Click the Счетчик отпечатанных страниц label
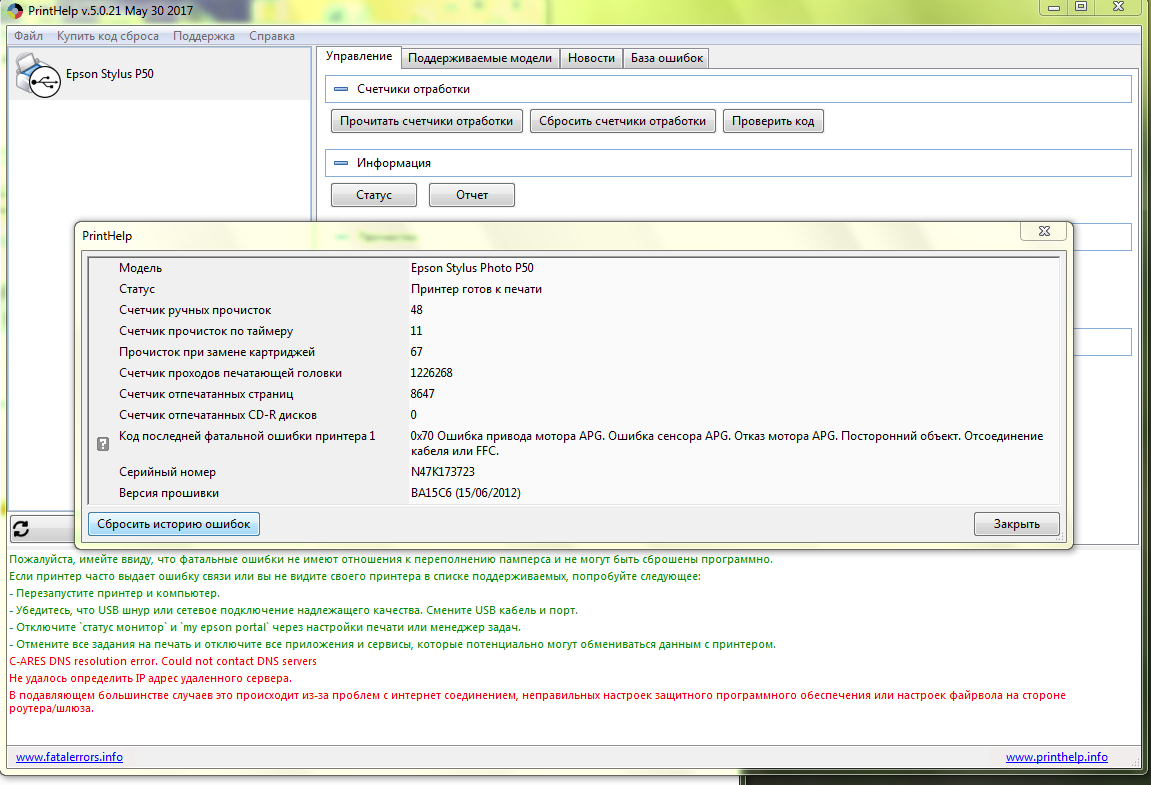The width and height of the screenshot is (1151, 785). point(206,394)
